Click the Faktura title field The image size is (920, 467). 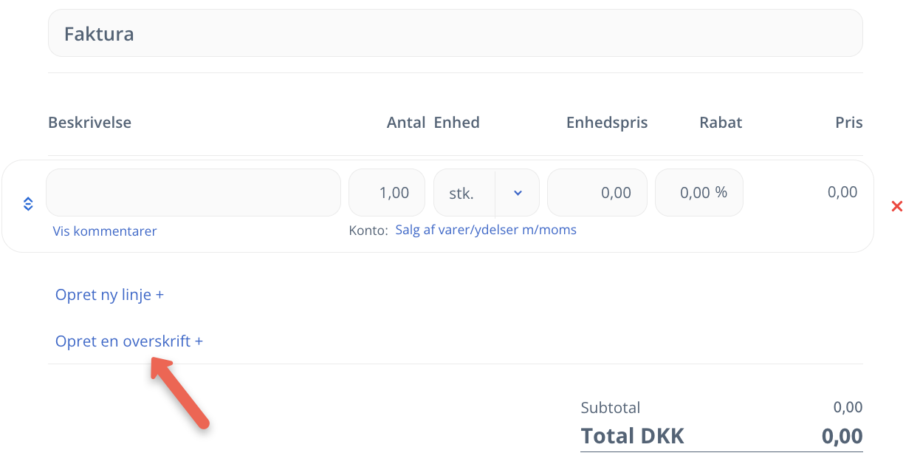pyautogui.click(x=455, y=34)
